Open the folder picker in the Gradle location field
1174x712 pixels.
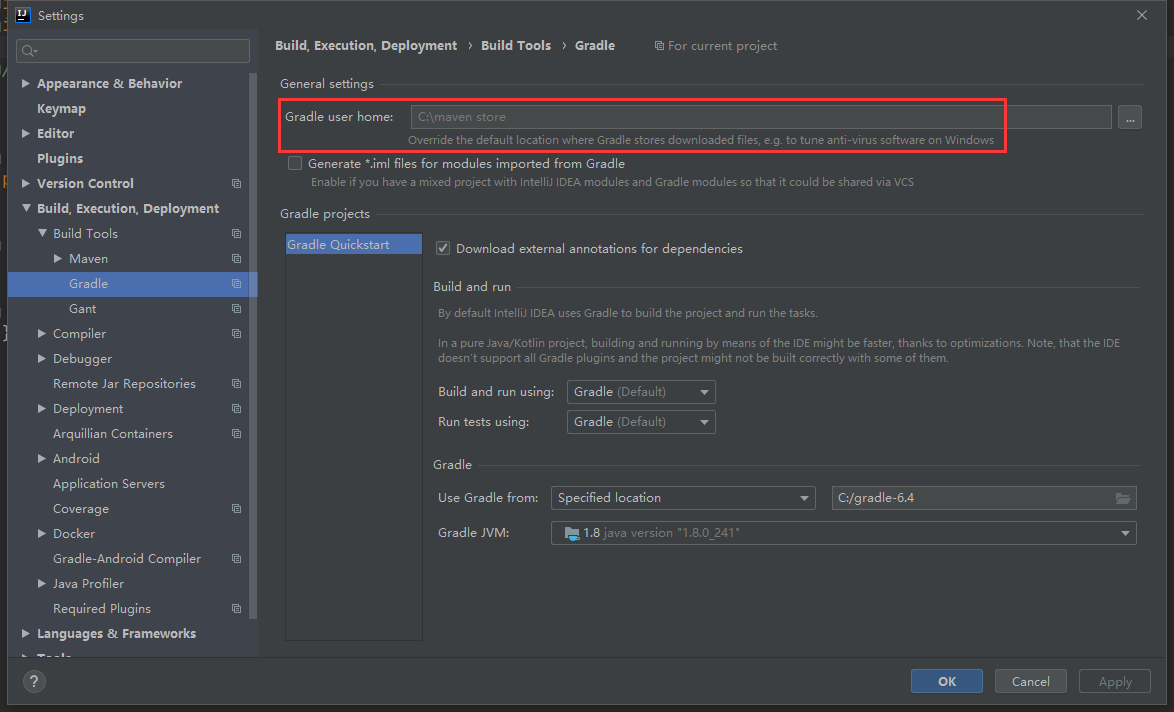point(1125,497)
